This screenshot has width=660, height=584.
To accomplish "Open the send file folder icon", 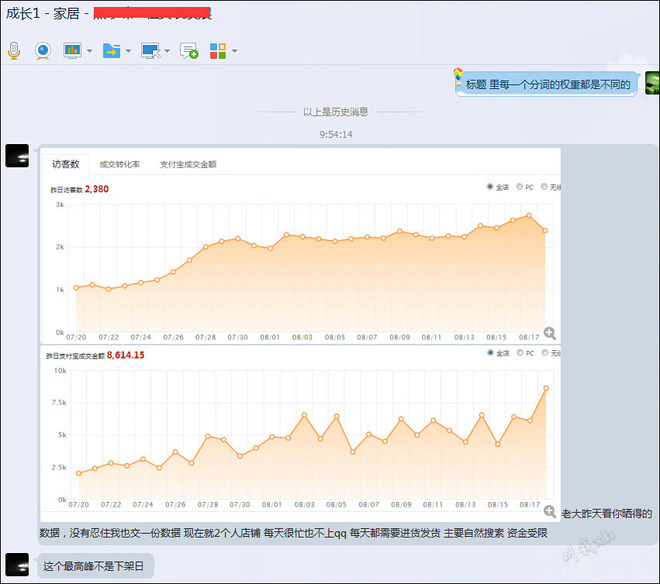I will 112,51.
